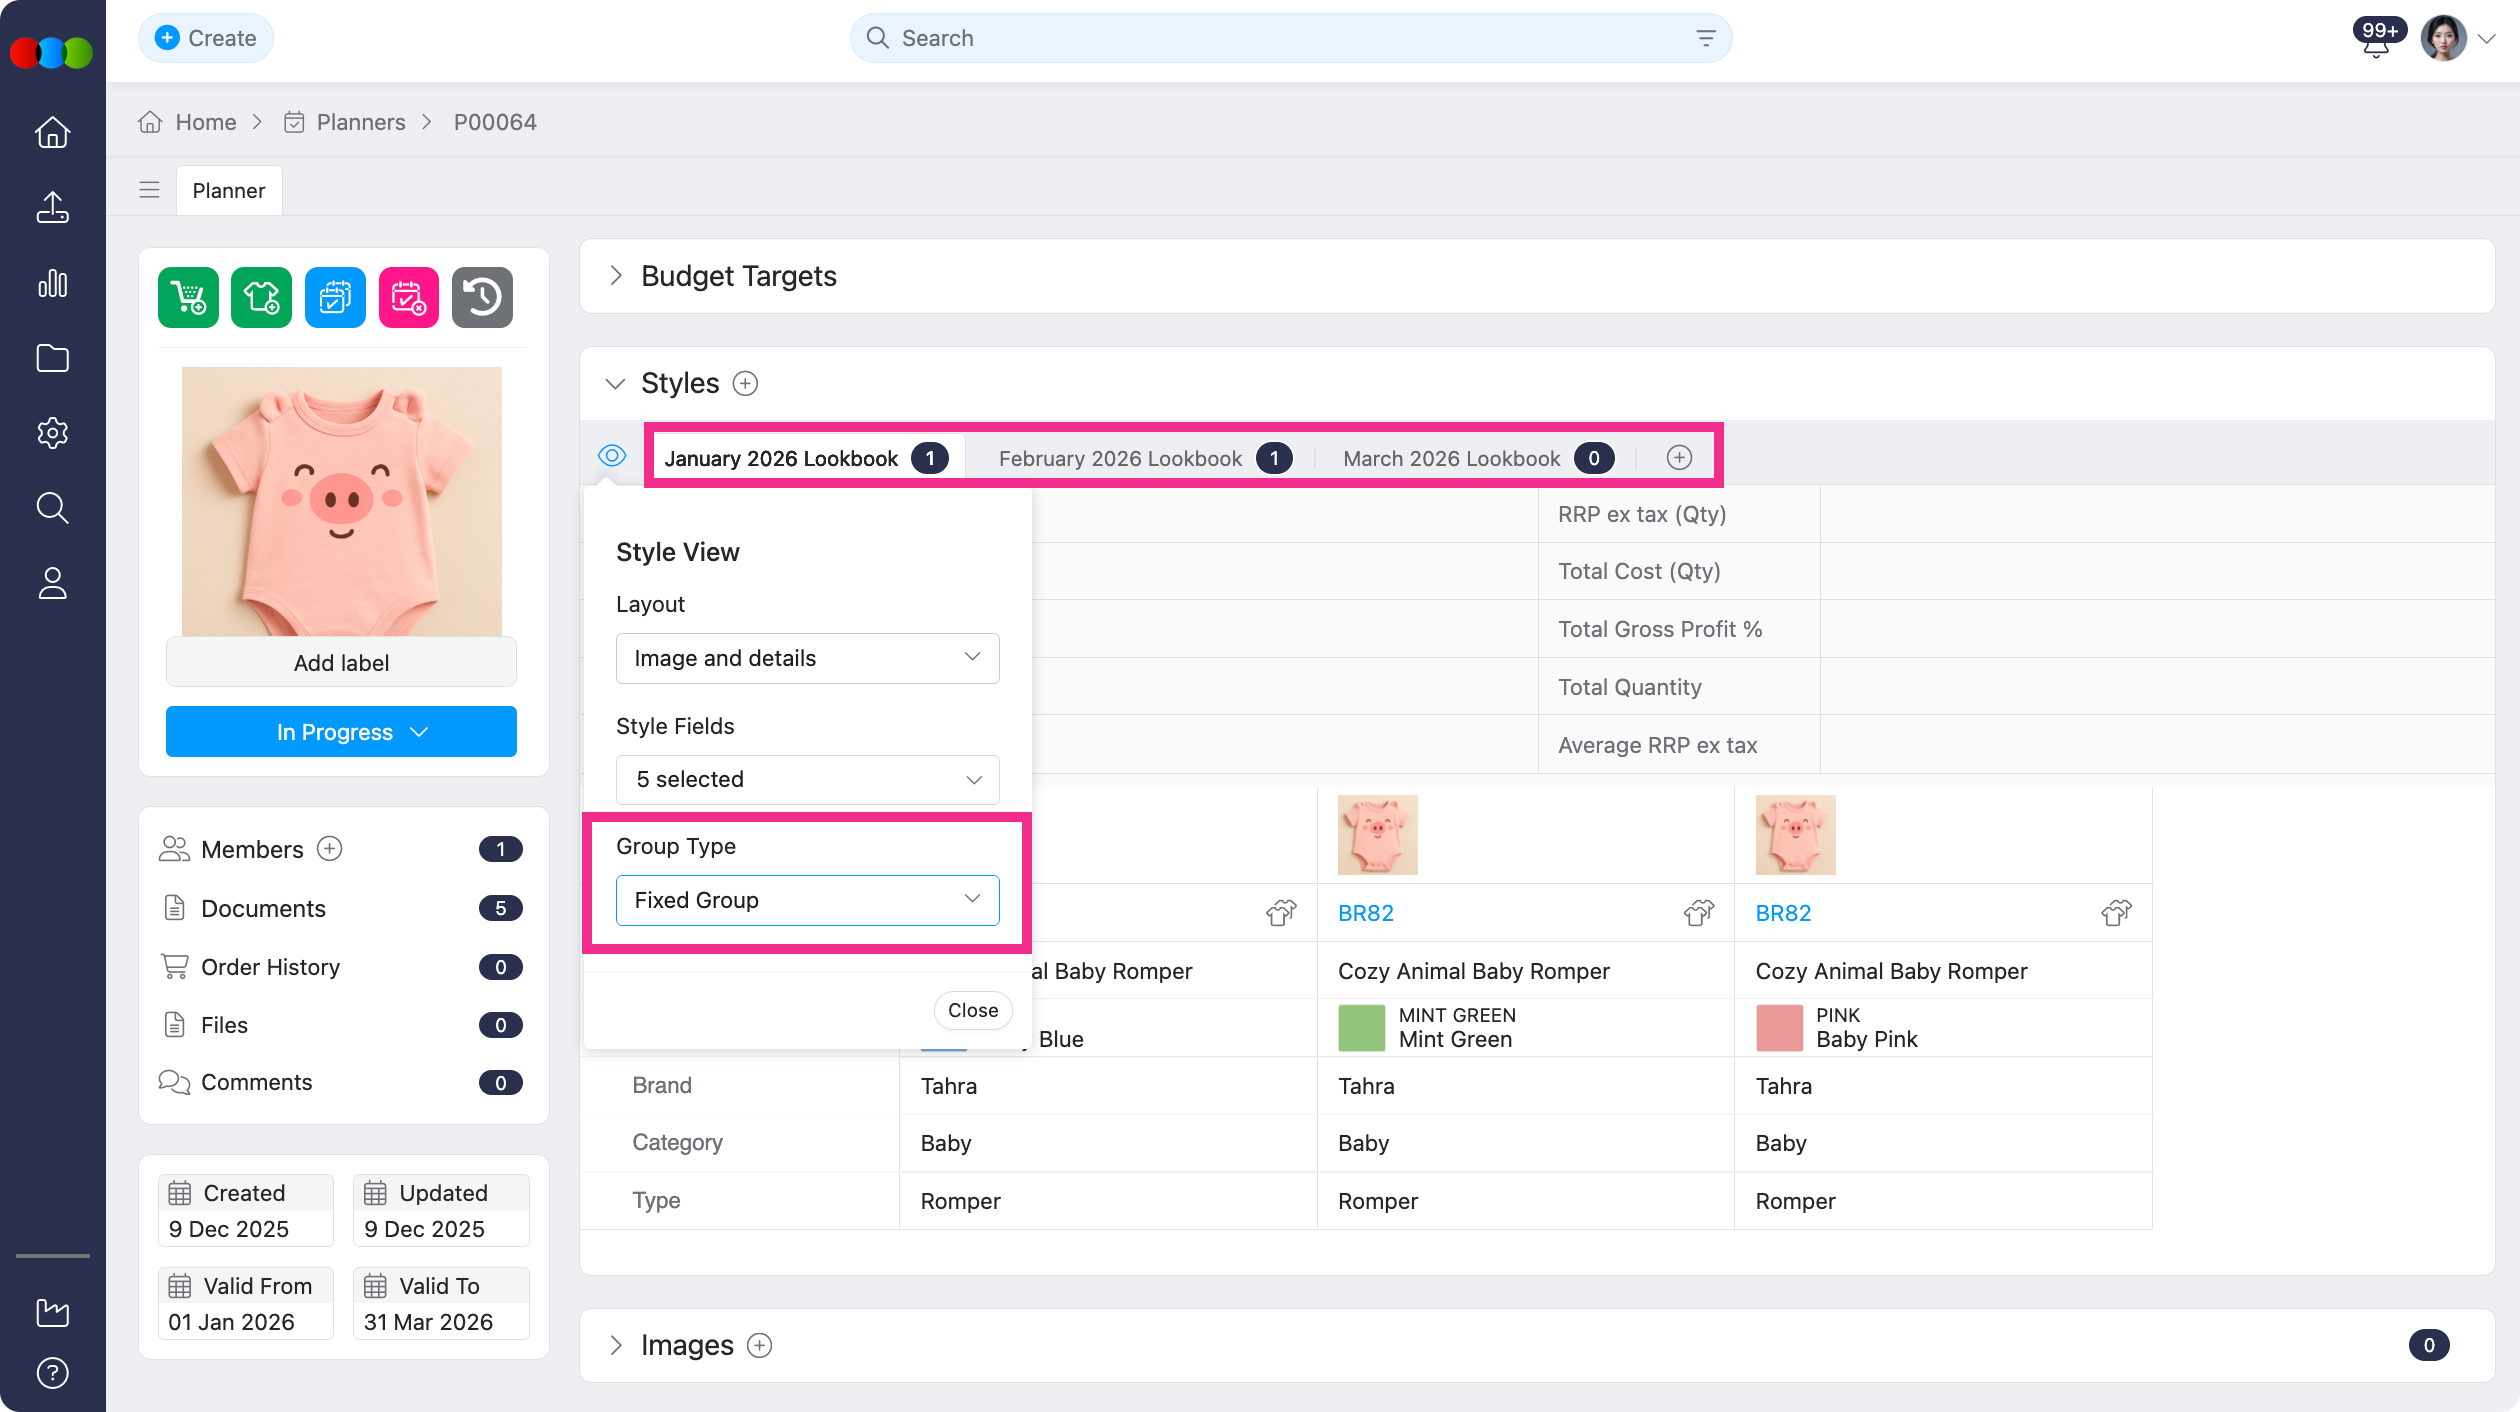Click the shirt icon beside Mint Green BR82
This screenshot has height=1412, width=2520.
click(x=1698, y=912)
